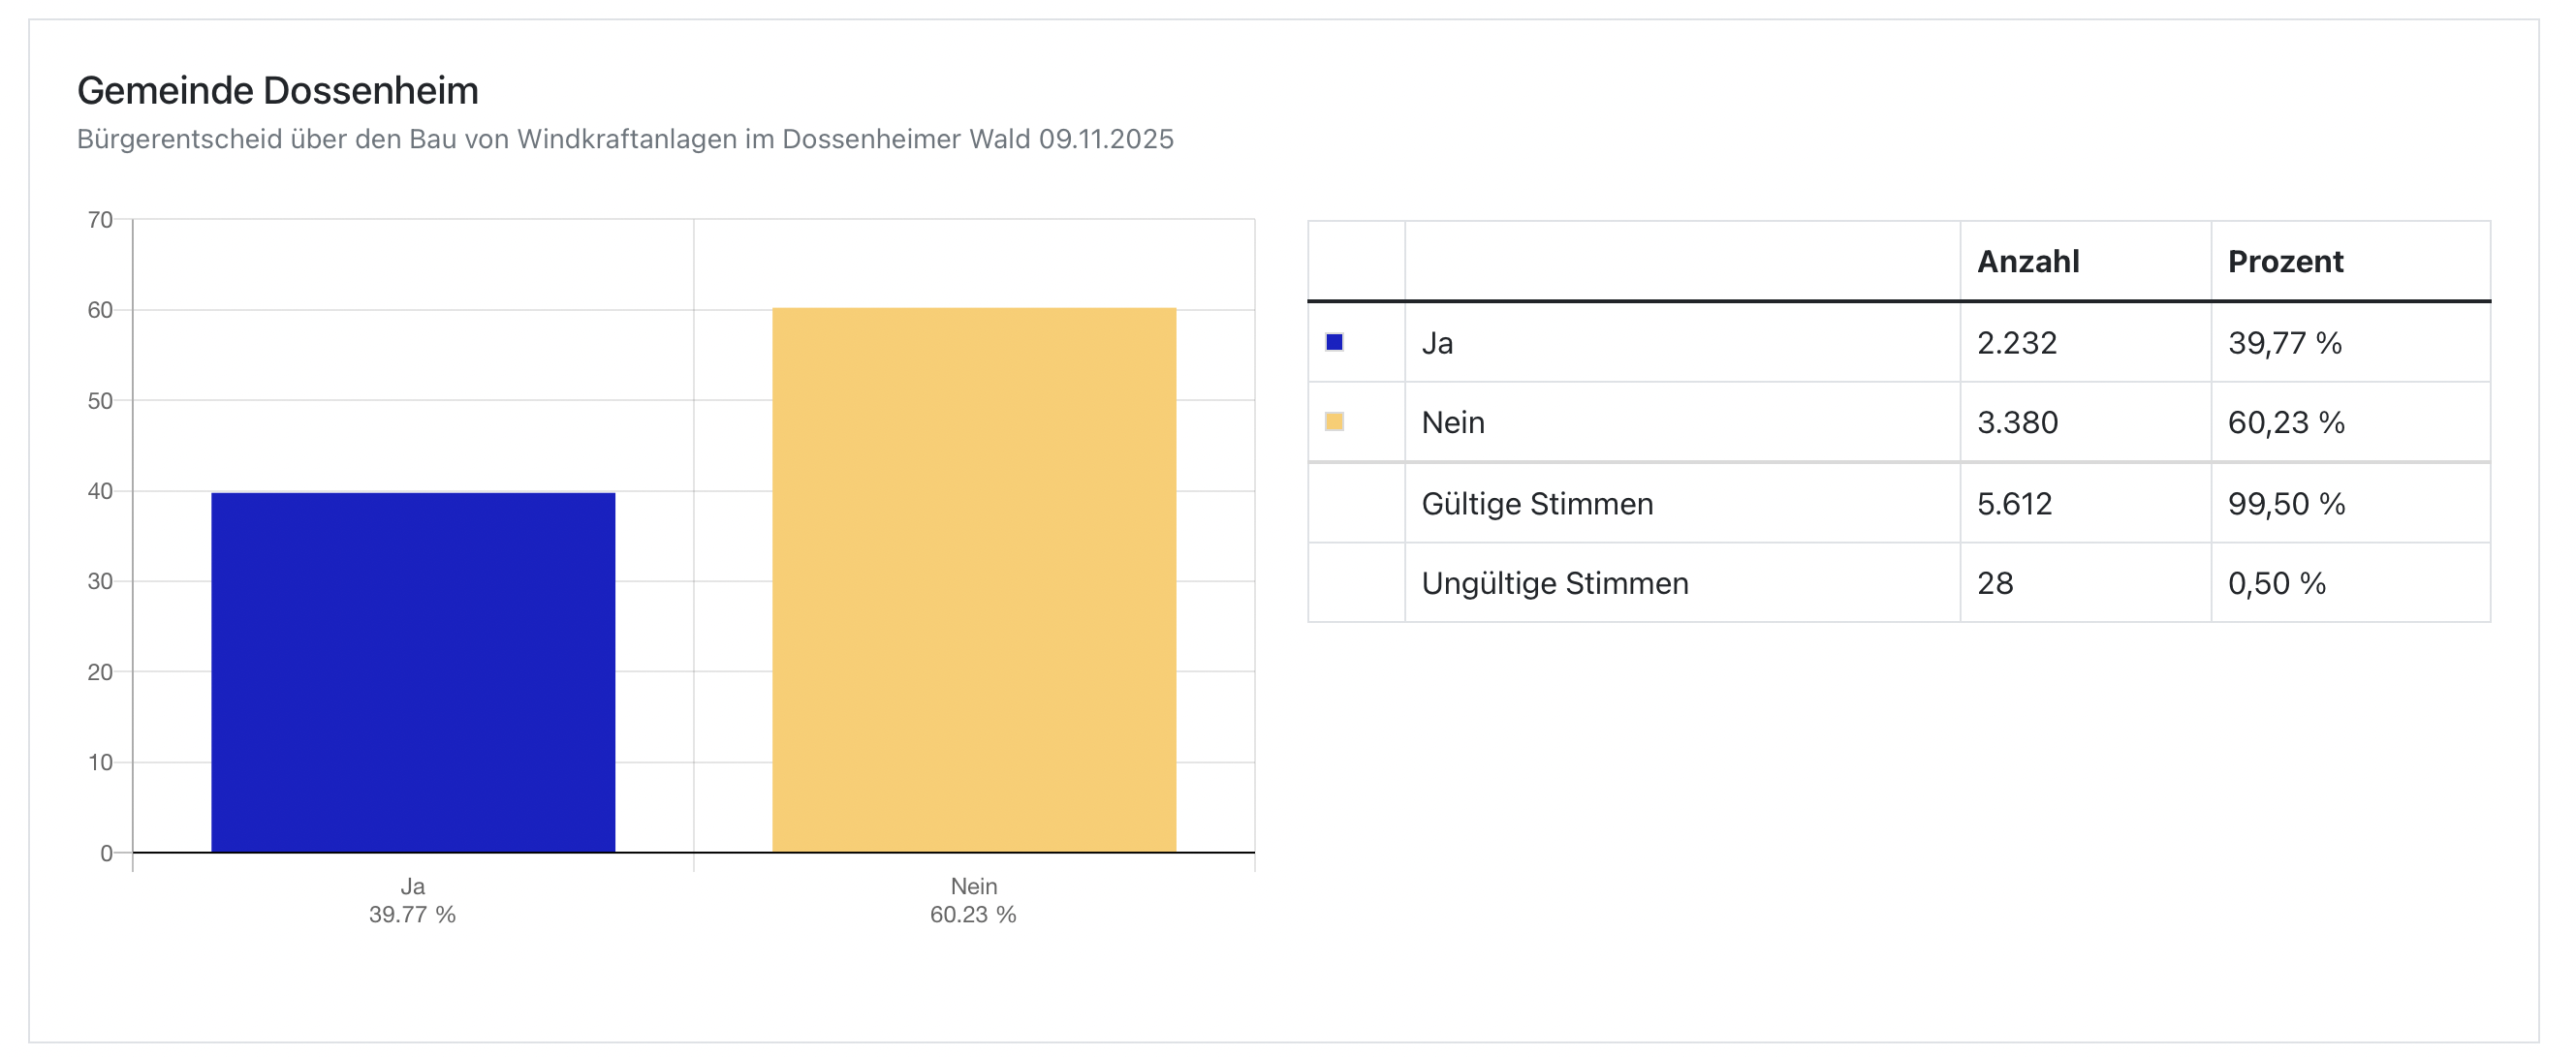Click the Prozent column header
The width and height of the screenshot is (2576, 1057).
coord(2285,262)
